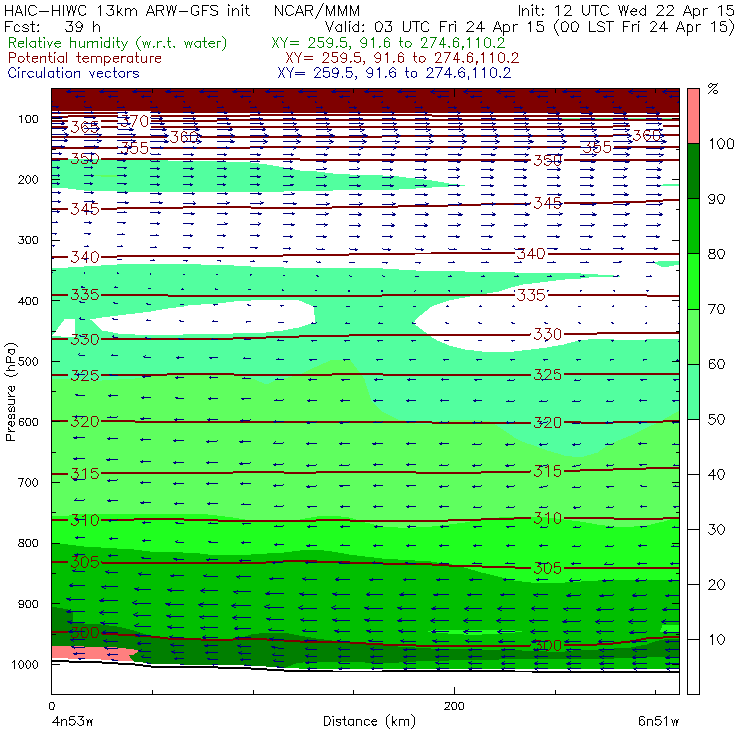Click the darkest green 90–100% colorbar segment

click(693, 171)
